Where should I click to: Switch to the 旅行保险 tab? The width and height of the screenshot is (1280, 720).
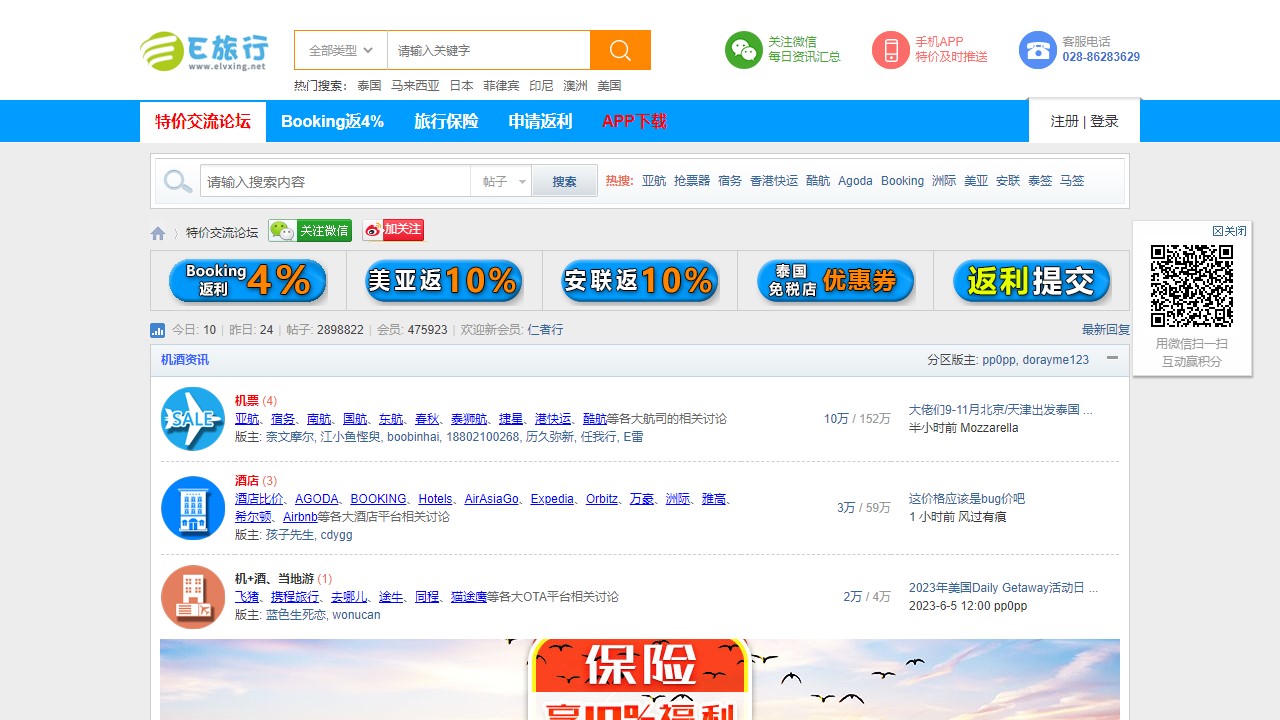tap(444, 121)
